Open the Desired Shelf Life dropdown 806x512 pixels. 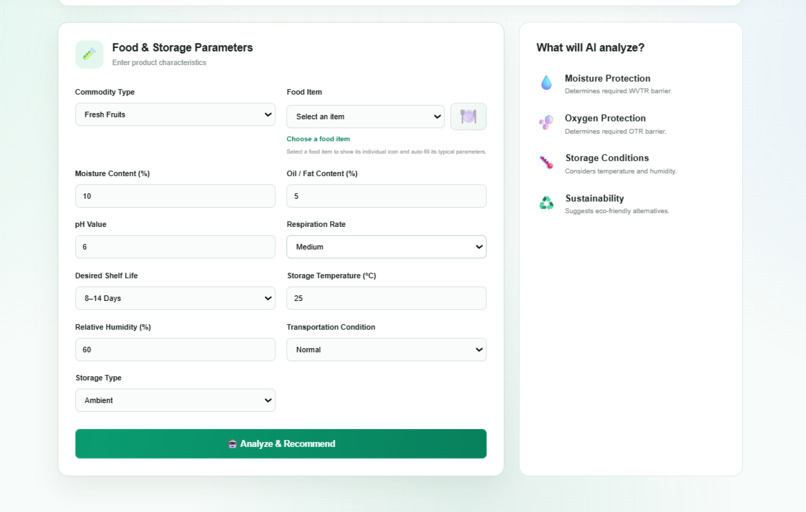point(175,298)
